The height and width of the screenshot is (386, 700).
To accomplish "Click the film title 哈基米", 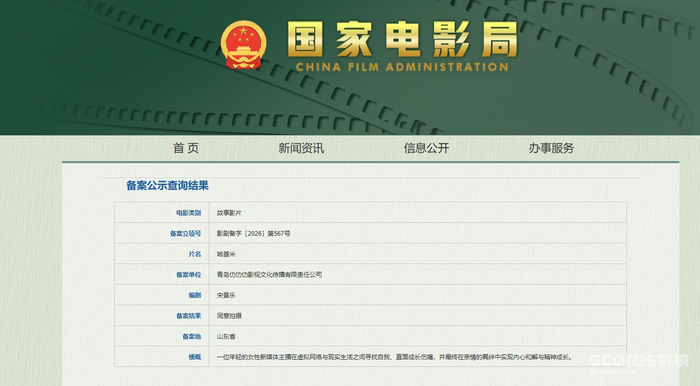I will point(226,254).
